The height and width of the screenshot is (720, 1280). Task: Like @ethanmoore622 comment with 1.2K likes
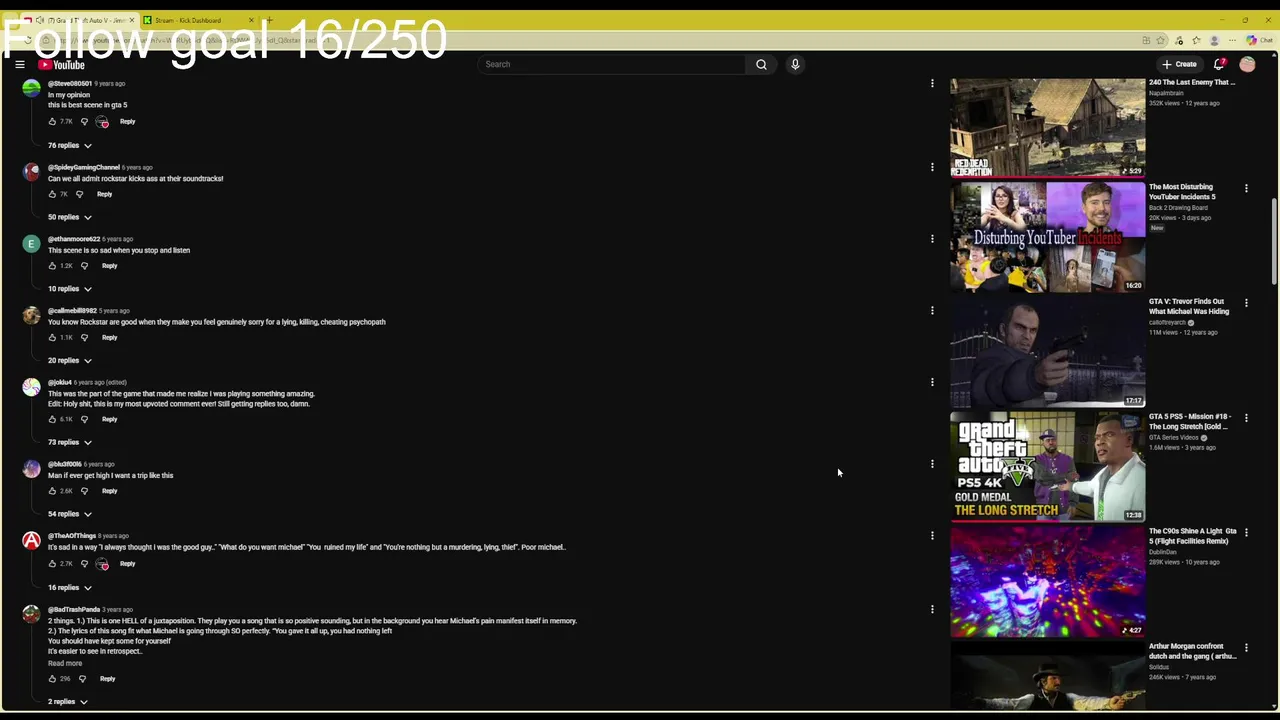53,266
